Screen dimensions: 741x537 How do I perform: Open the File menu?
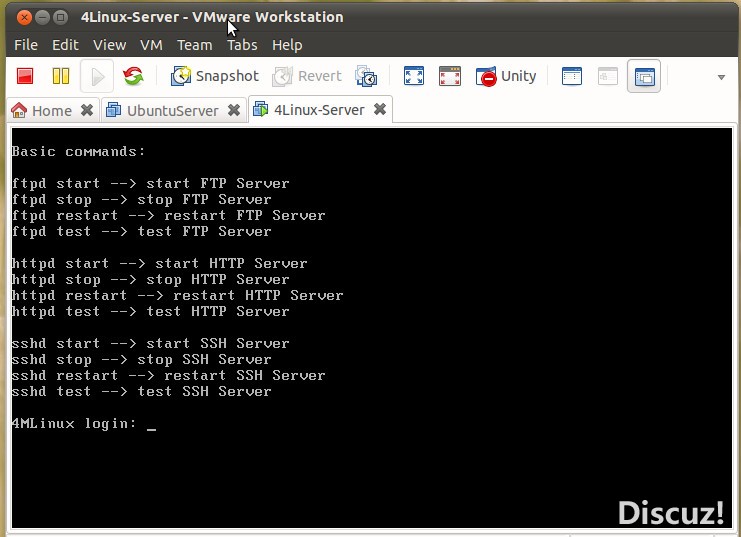pos(26,45)
